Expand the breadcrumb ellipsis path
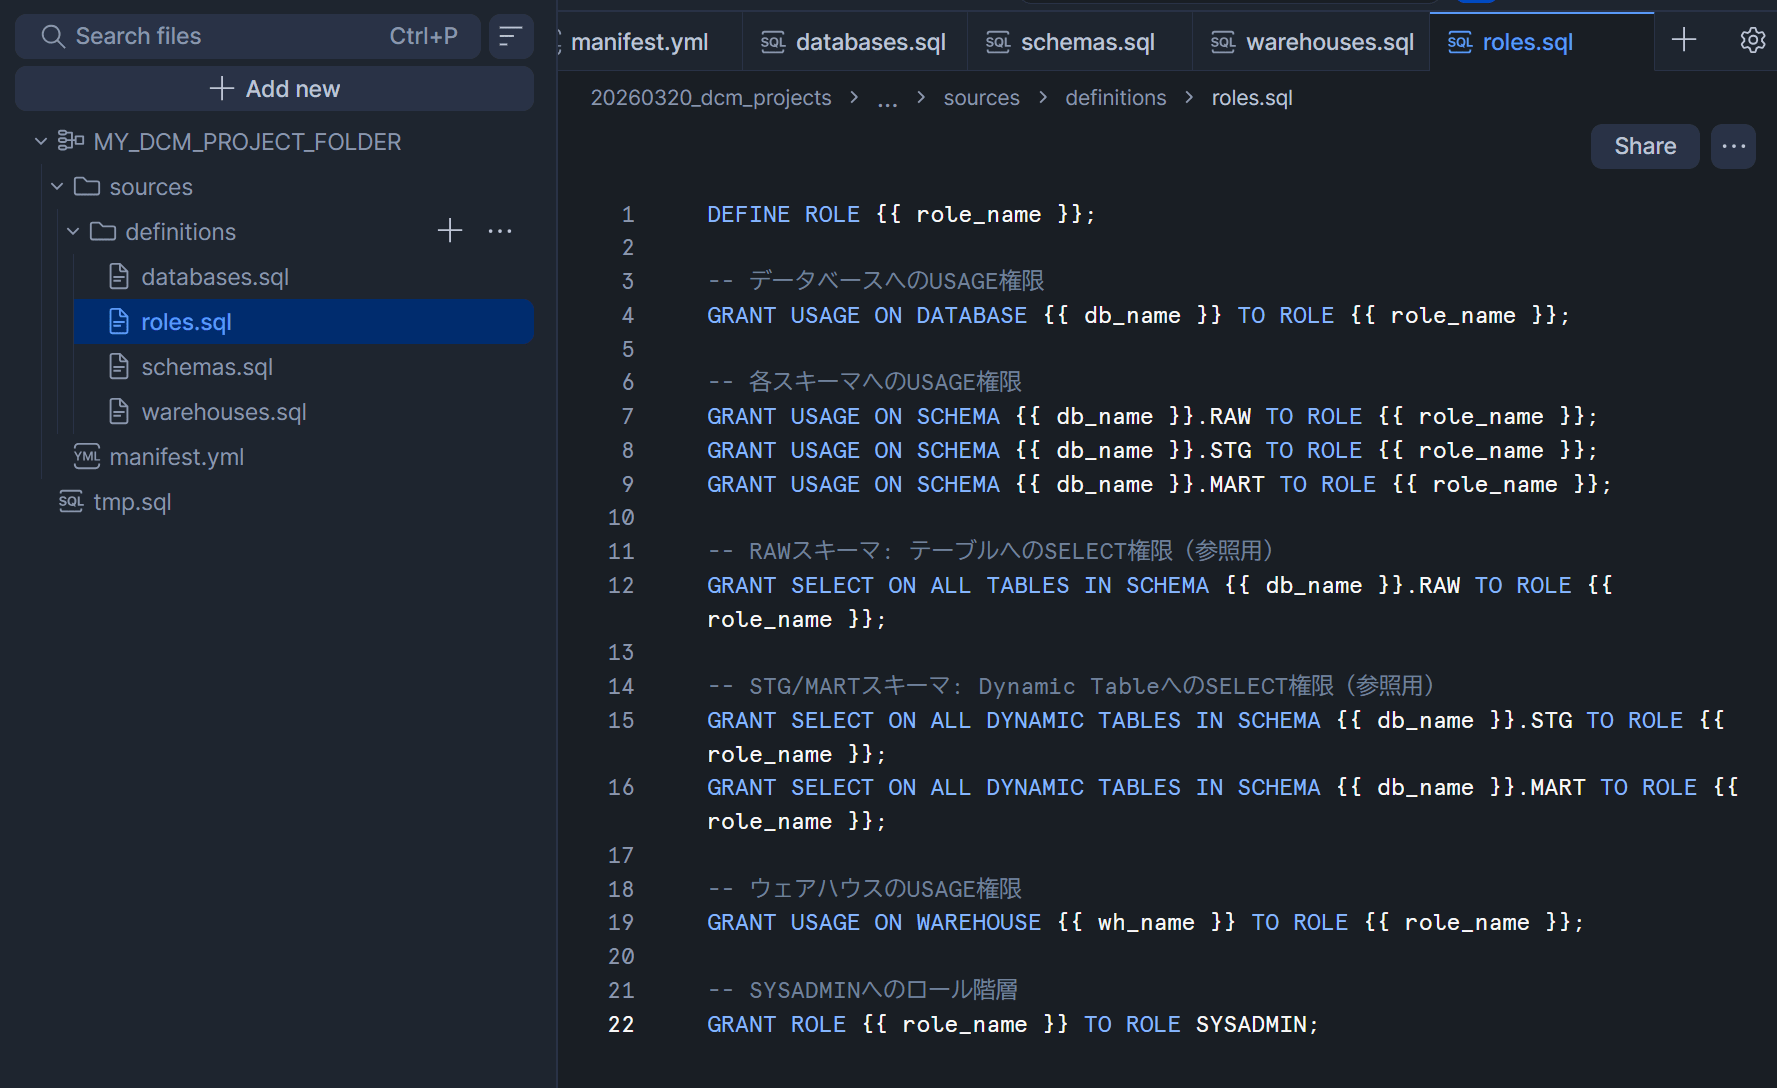This screenshot has height=1088, width=1777. tap(887, 98)
